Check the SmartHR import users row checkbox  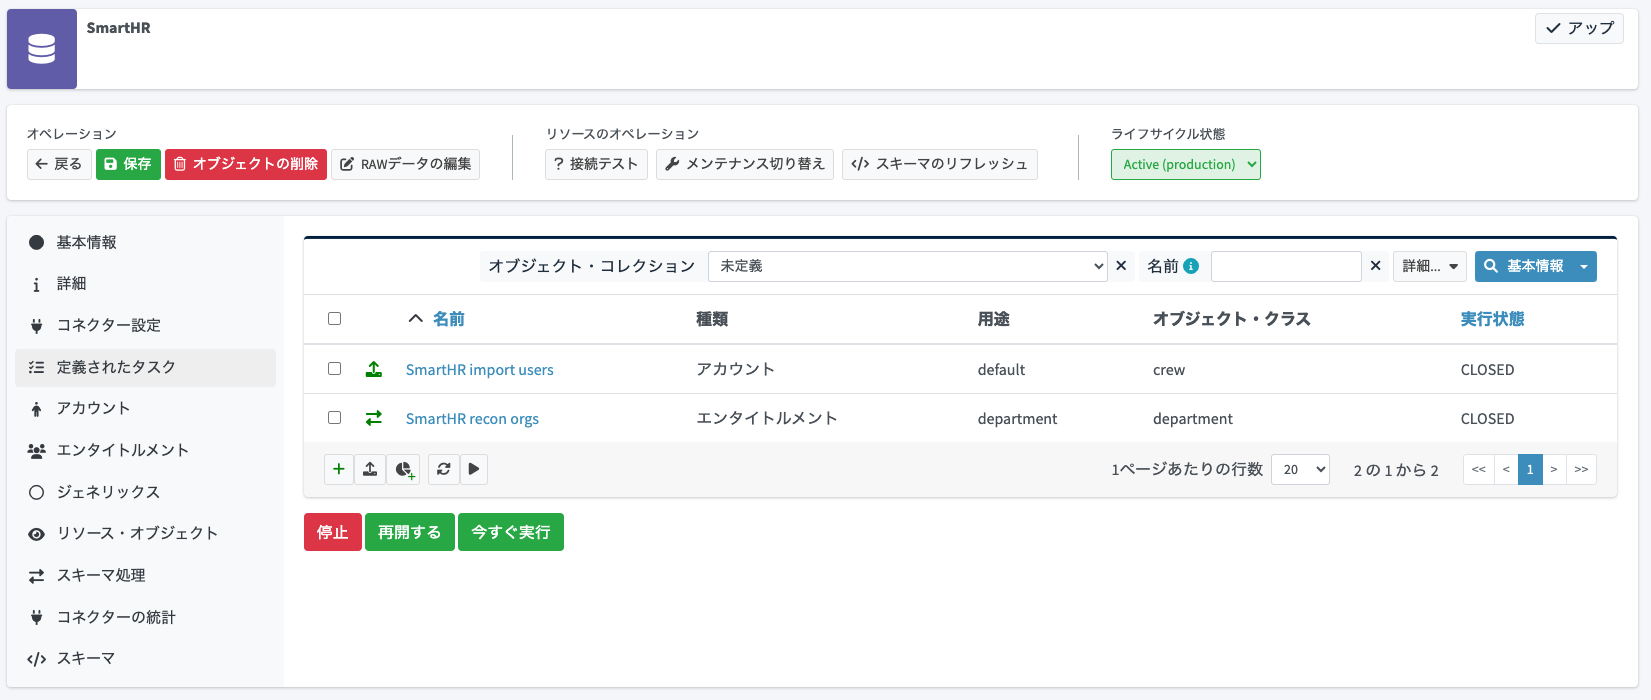[335, 369]
